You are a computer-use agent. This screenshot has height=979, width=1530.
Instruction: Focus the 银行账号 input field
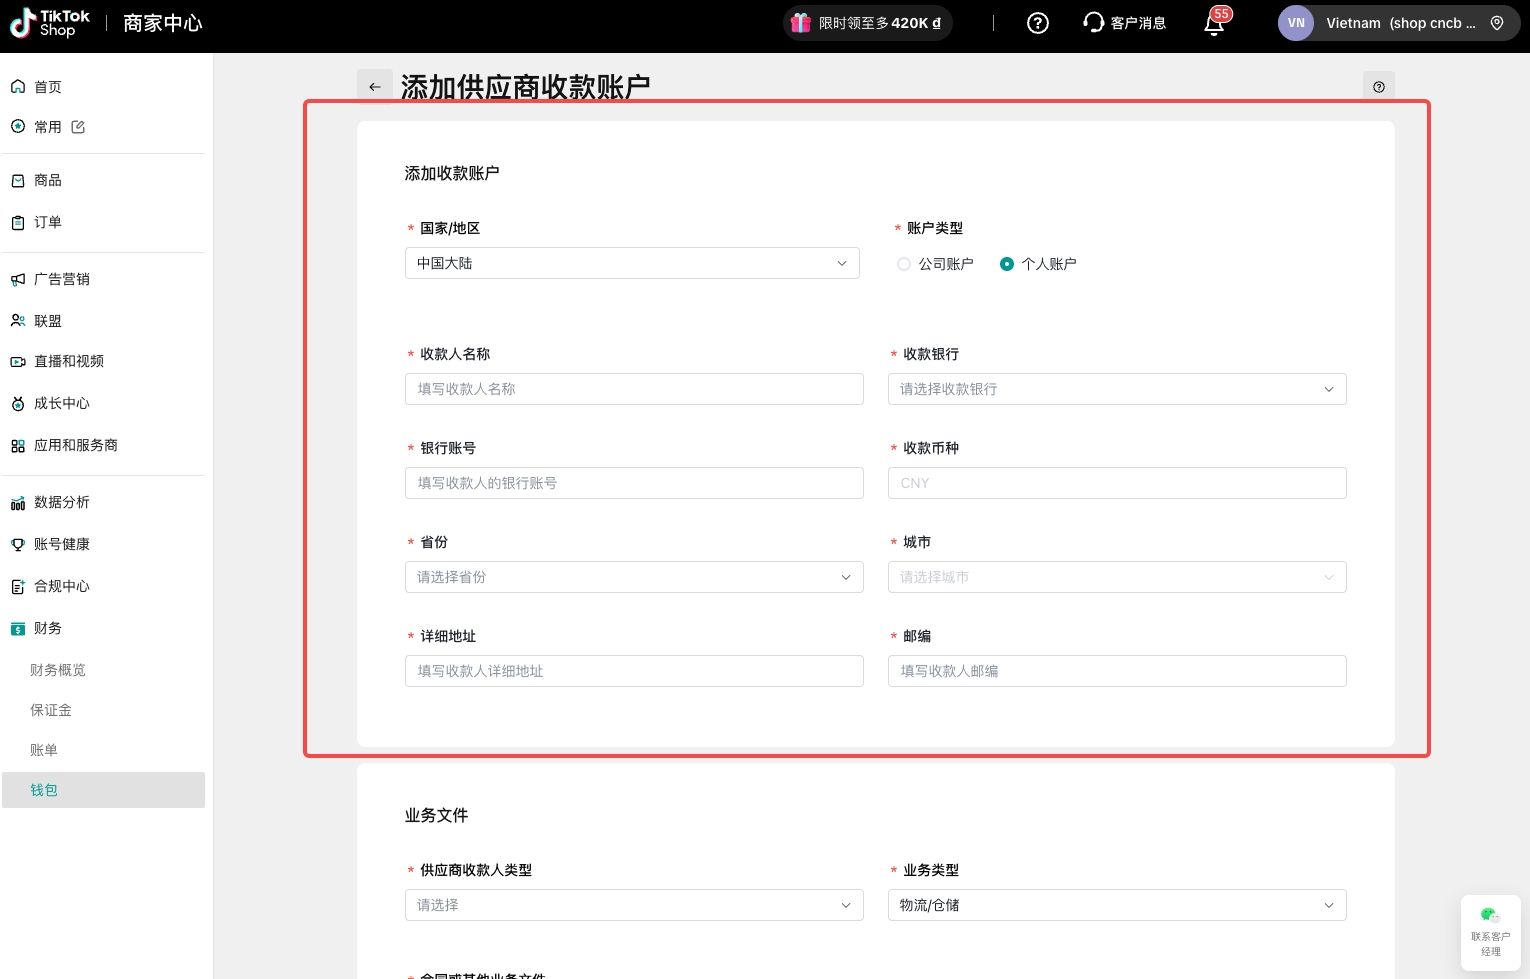click(x=633, y=483)
